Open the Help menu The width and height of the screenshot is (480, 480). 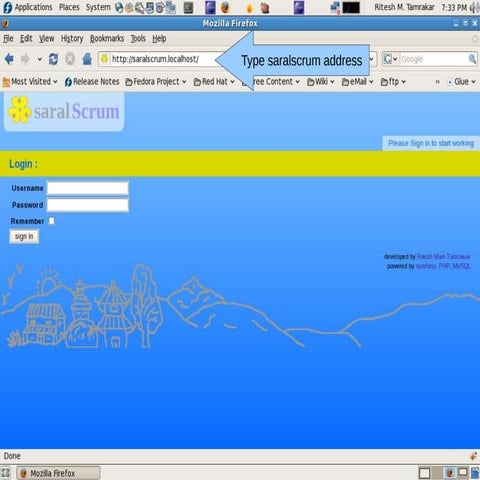point(159,39)
